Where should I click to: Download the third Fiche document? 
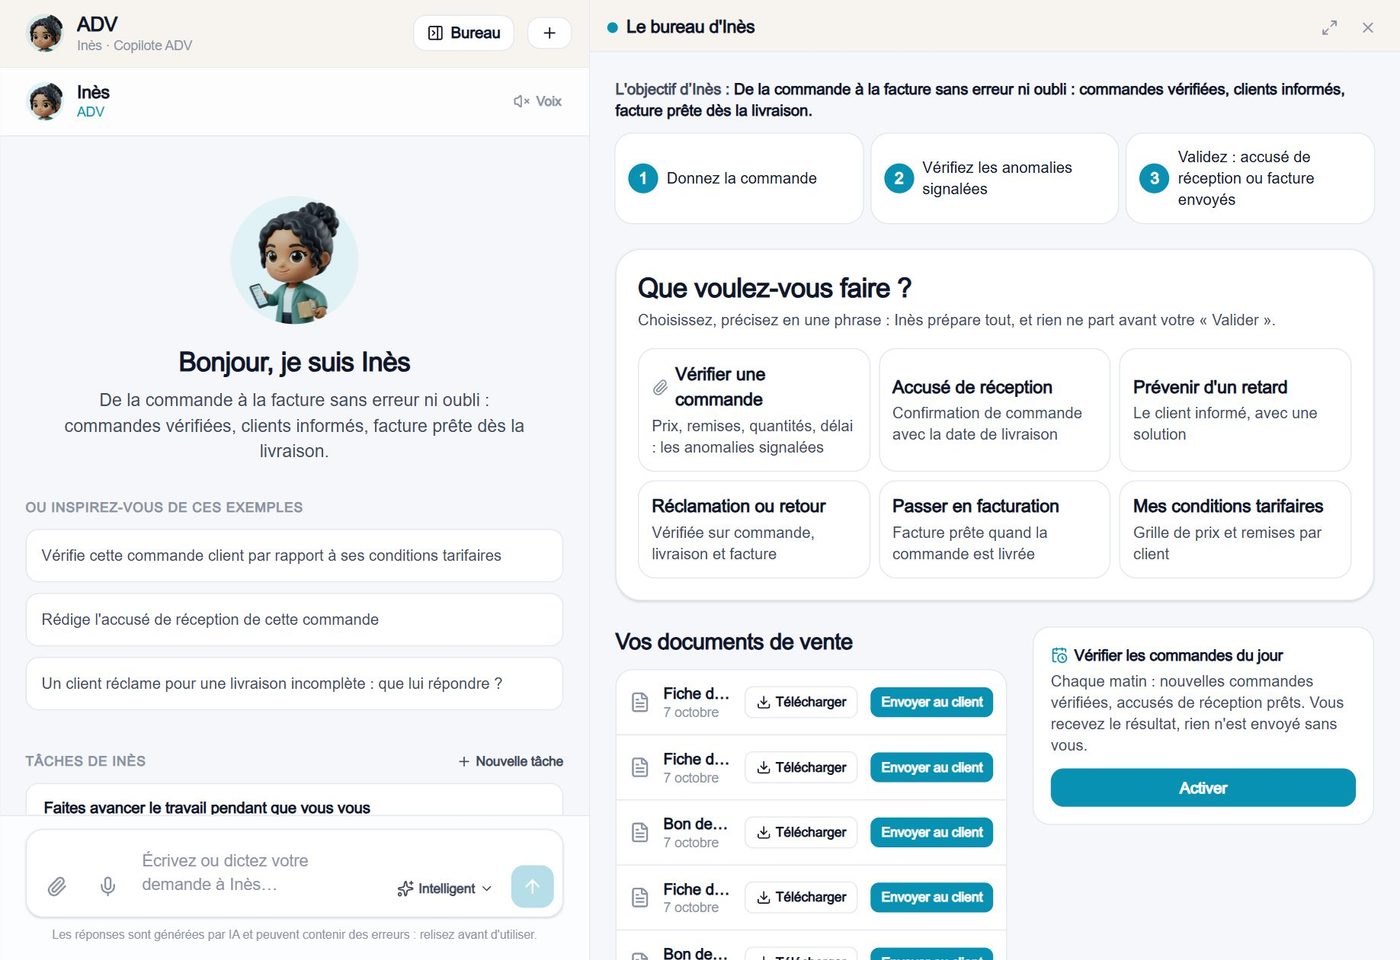pos(801,897)
